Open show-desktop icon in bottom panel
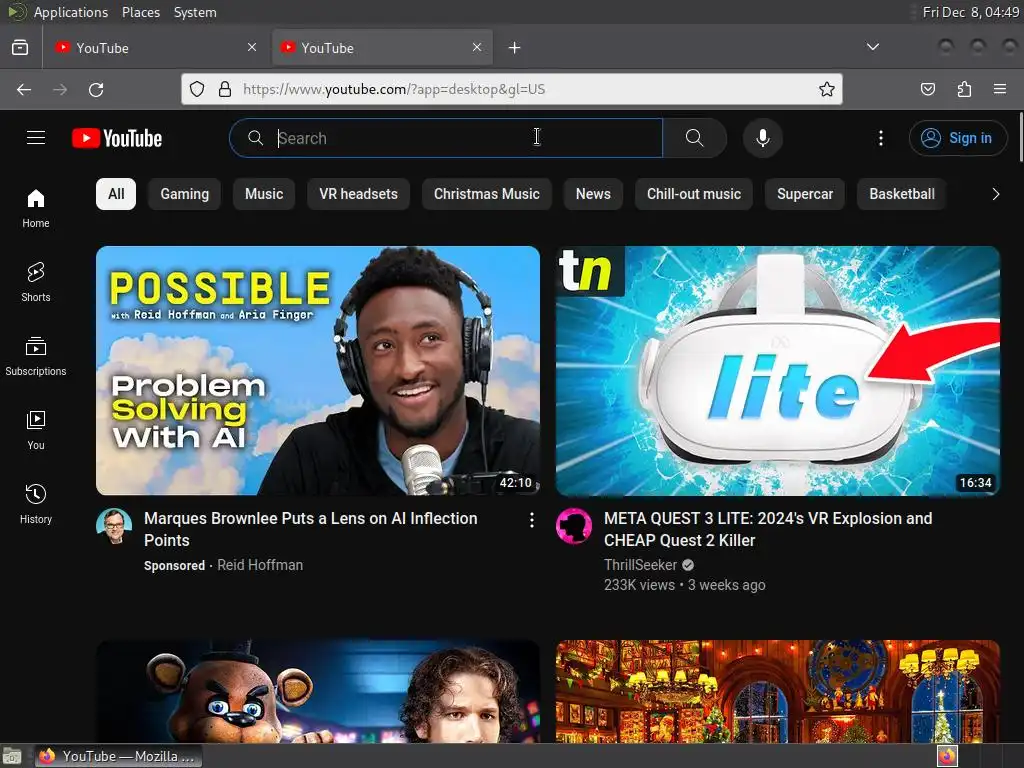The width and height of the screenshot is (1024, 768). [12, 756]
